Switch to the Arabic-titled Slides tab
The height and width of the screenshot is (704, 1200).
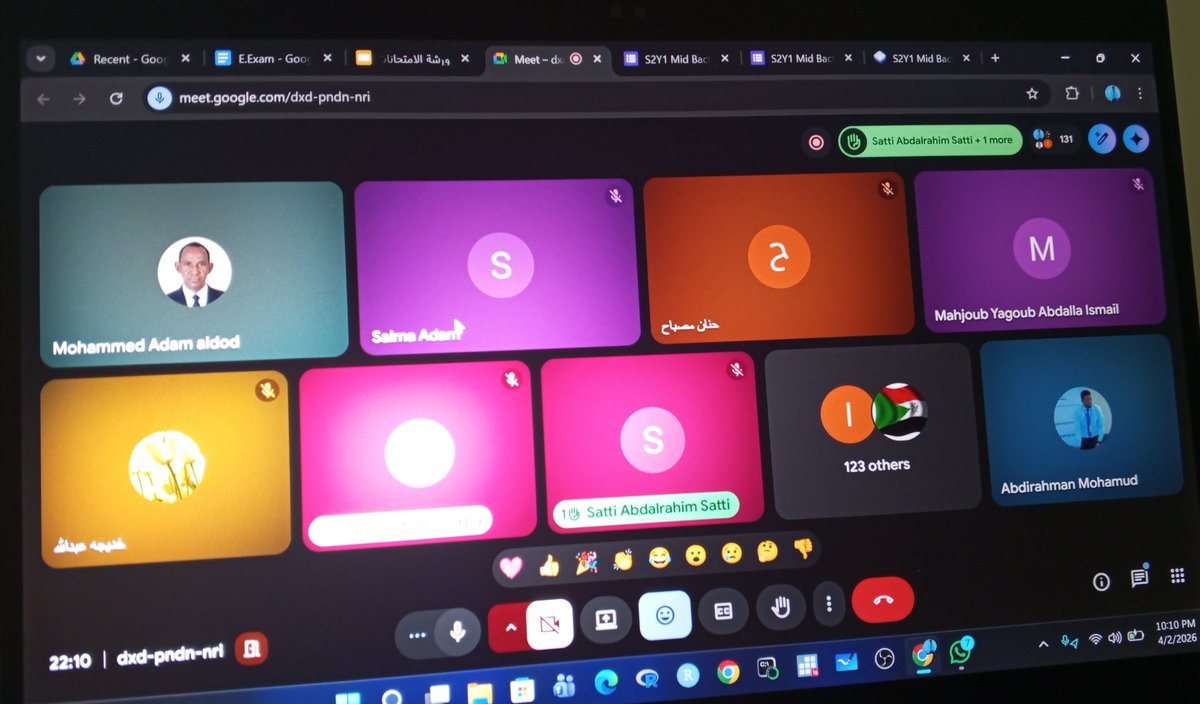coord(414,59)
